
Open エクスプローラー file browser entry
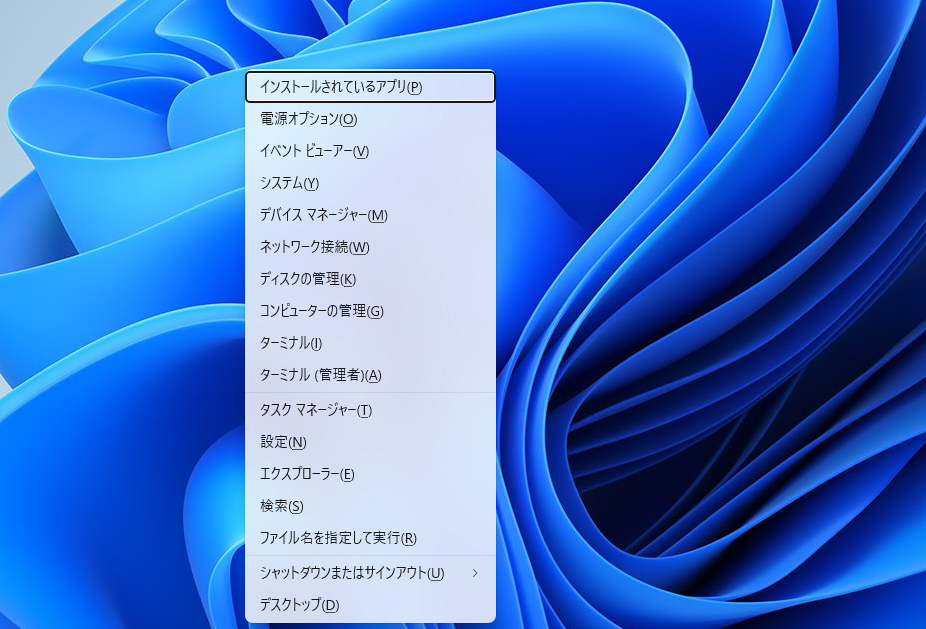(x=307, y=474)
